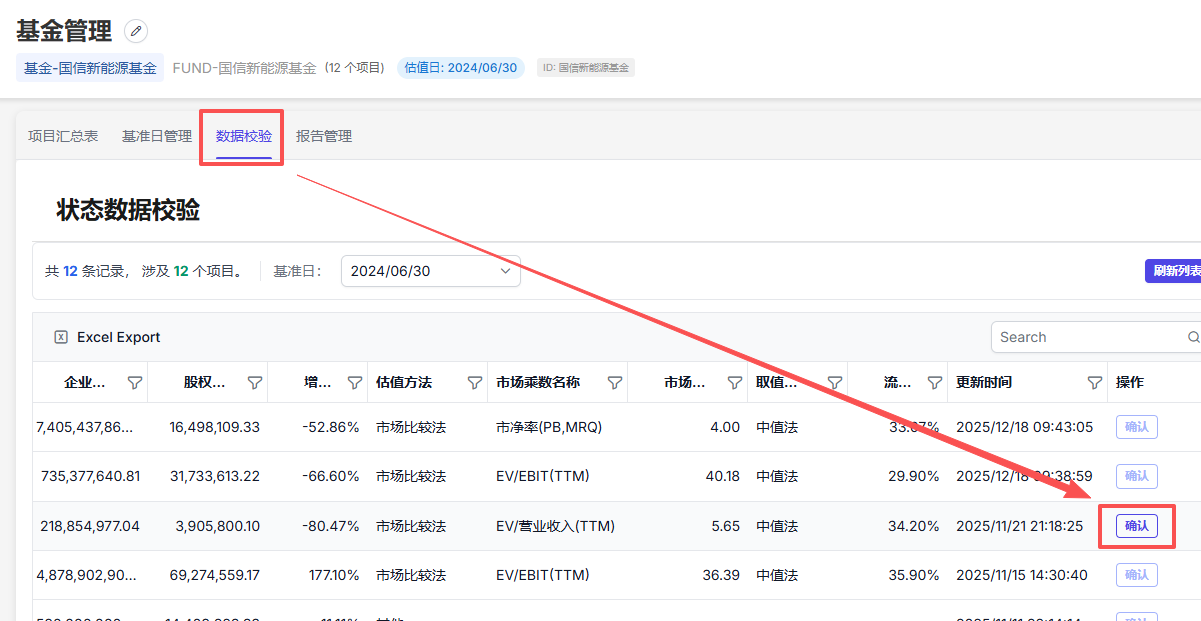Click the -52.86% cell
The height and width of the screenshot is (621, 1201).
pyautogui.click(x=330, y=427)
